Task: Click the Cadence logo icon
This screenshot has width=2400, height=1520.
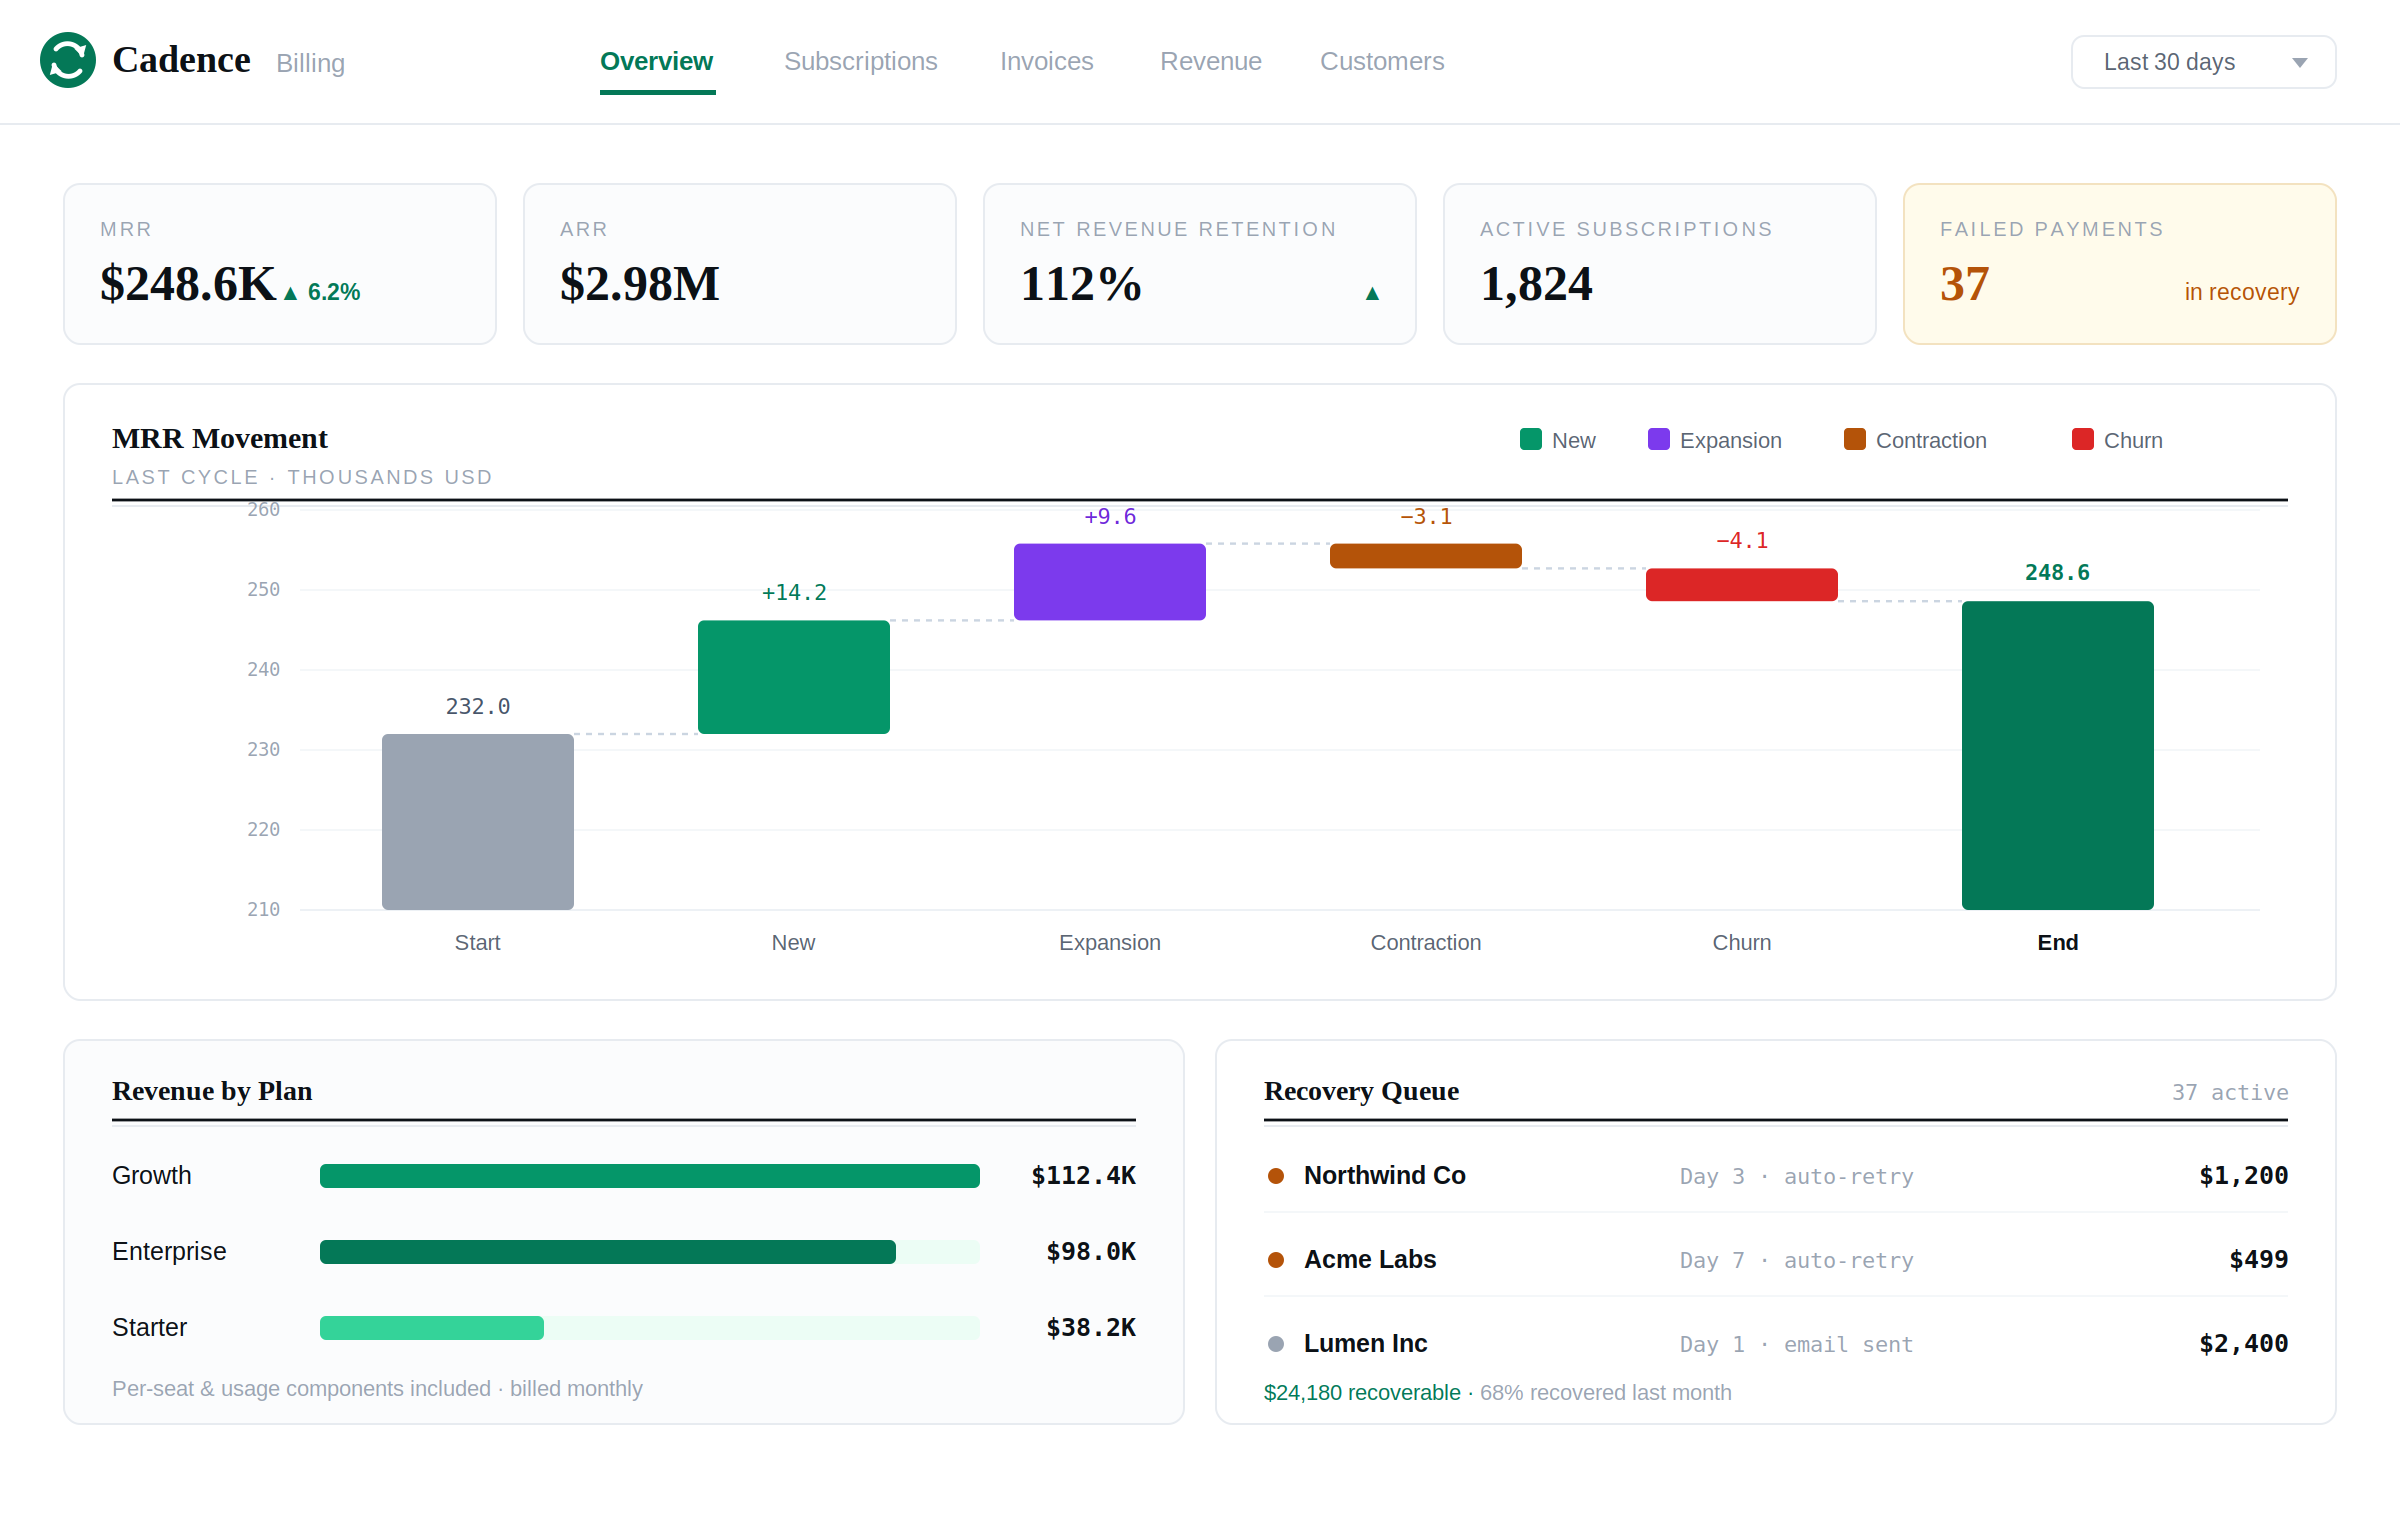Action: point(68,60)
